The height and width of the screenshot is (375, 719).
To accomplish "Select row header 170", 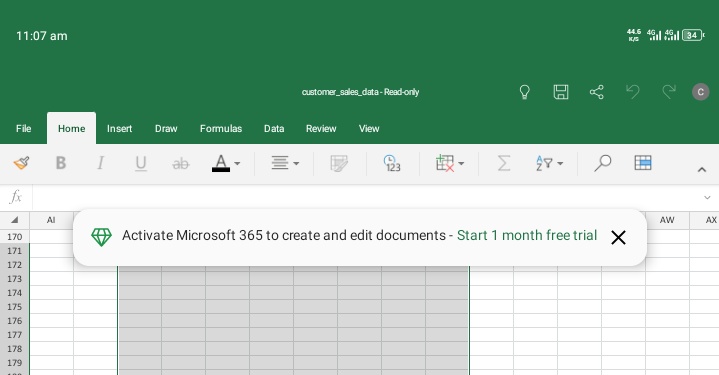I will coord(15,237).
